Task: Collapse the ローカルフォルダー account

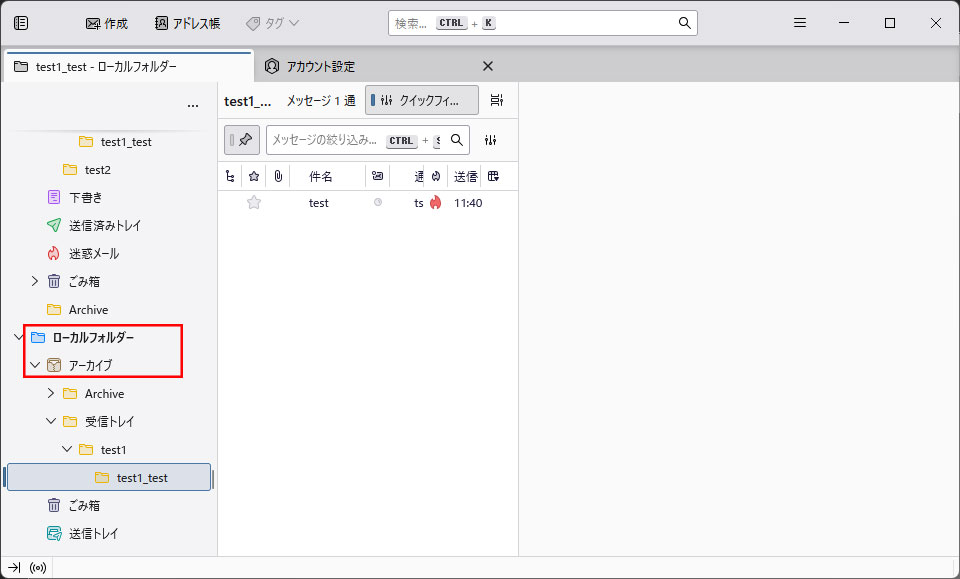Action: (19, 337)
